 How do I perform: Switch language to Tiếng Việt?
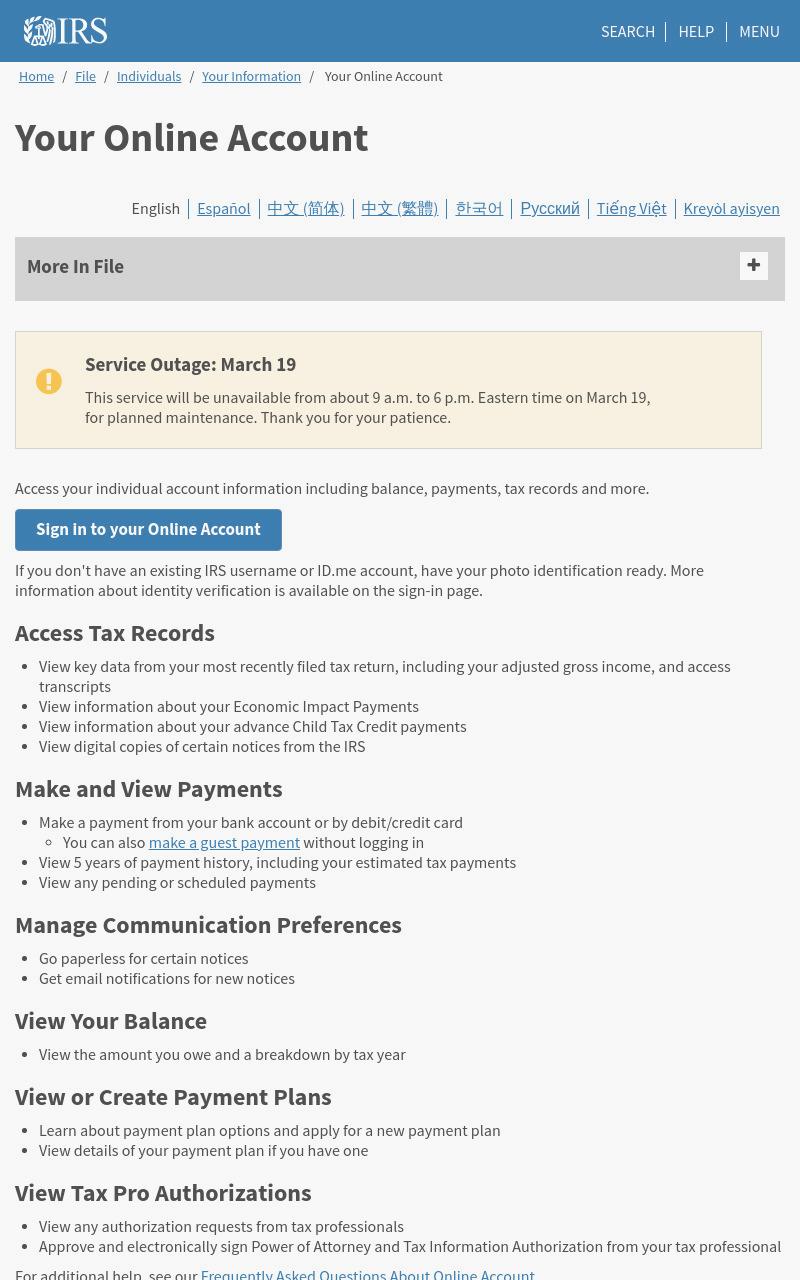(631, 208)
